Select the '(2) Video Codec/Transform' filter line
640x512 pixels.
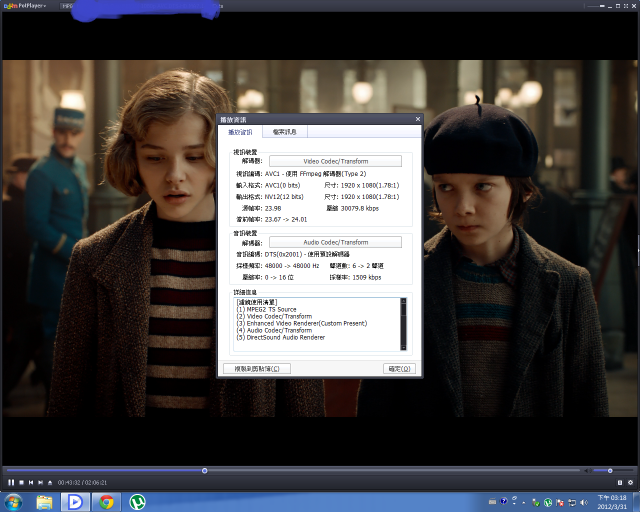click(x=274, y=316)
